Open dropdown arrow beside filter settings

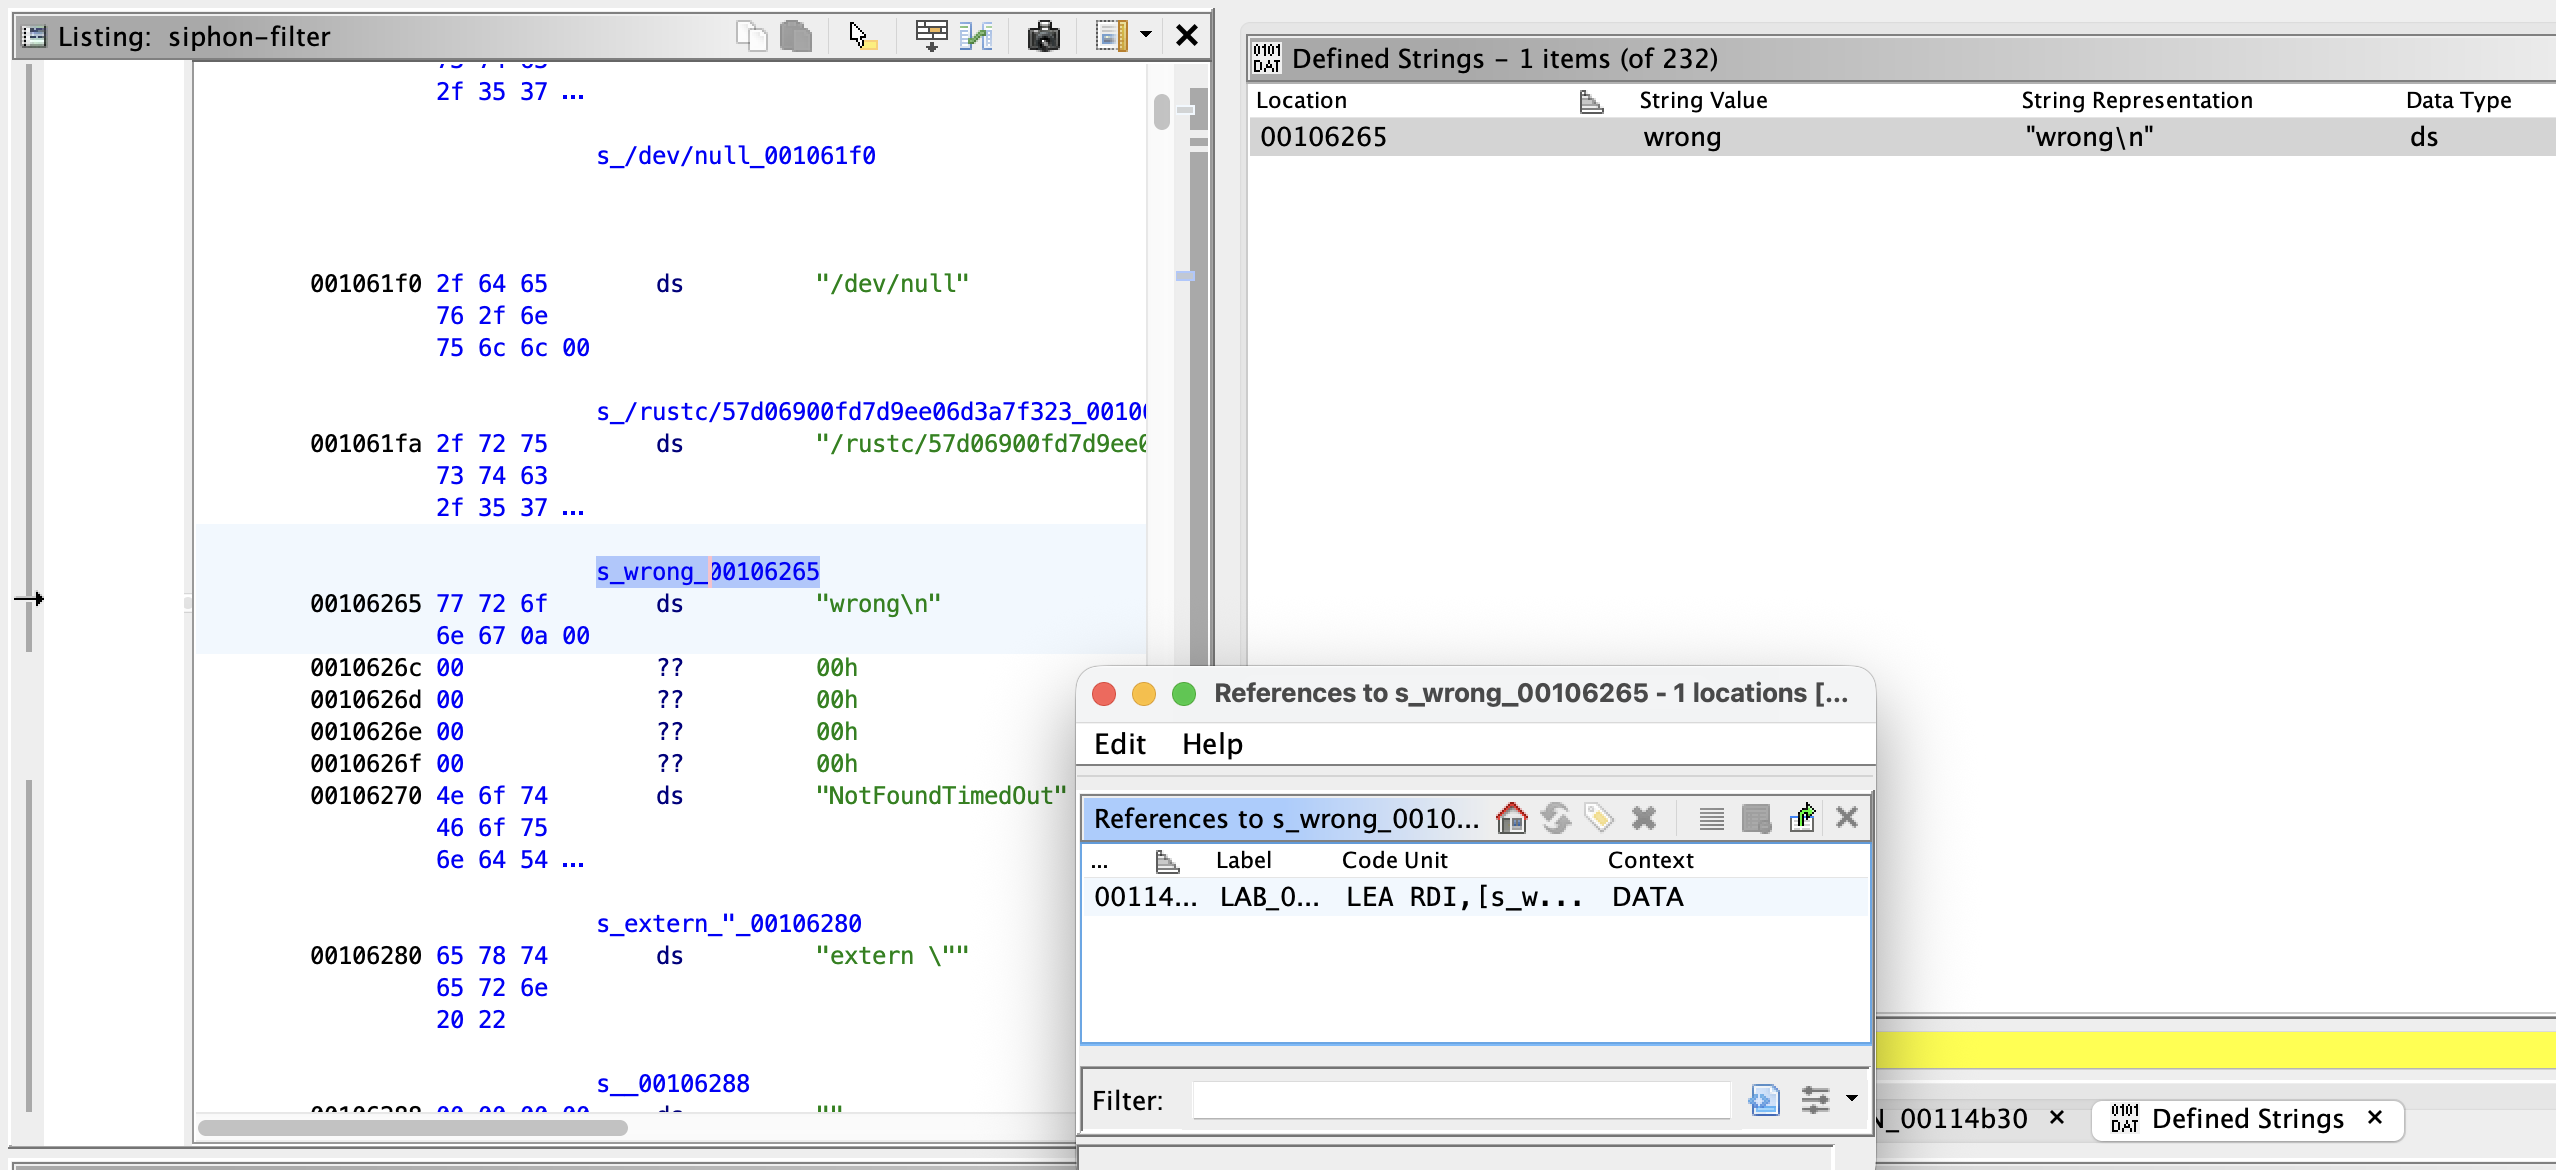point(1851,1098)
